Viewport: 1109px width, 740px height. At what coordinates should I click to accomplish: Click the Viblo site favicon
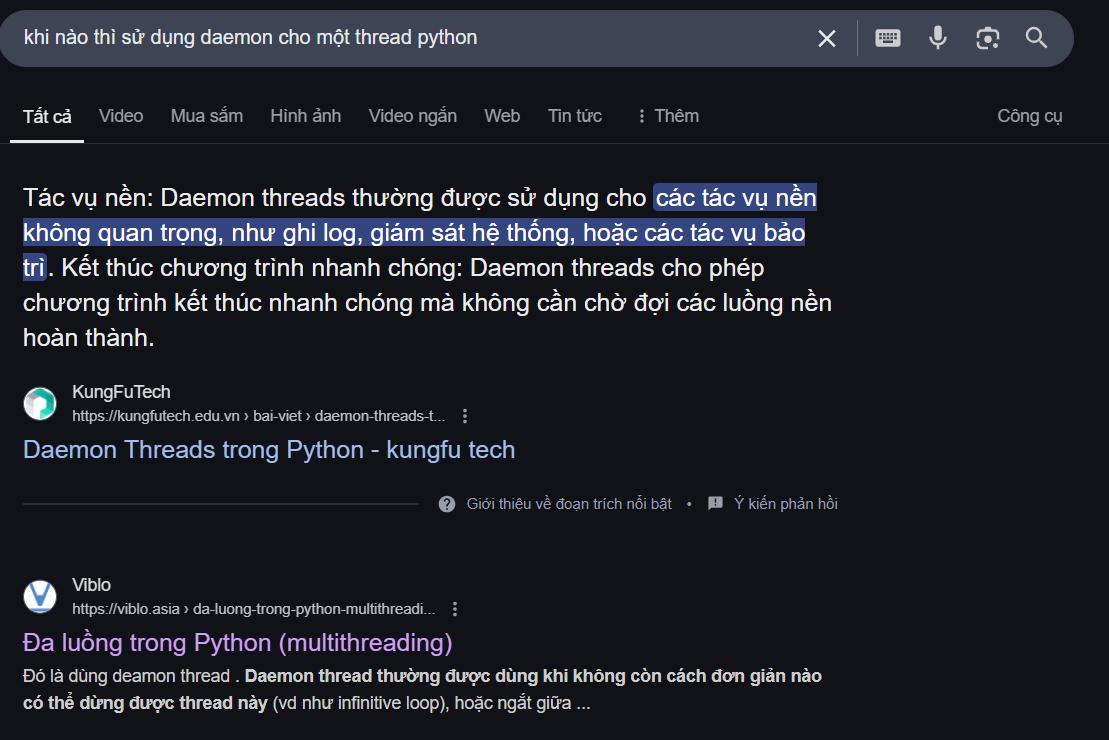(x=40, y=597)
